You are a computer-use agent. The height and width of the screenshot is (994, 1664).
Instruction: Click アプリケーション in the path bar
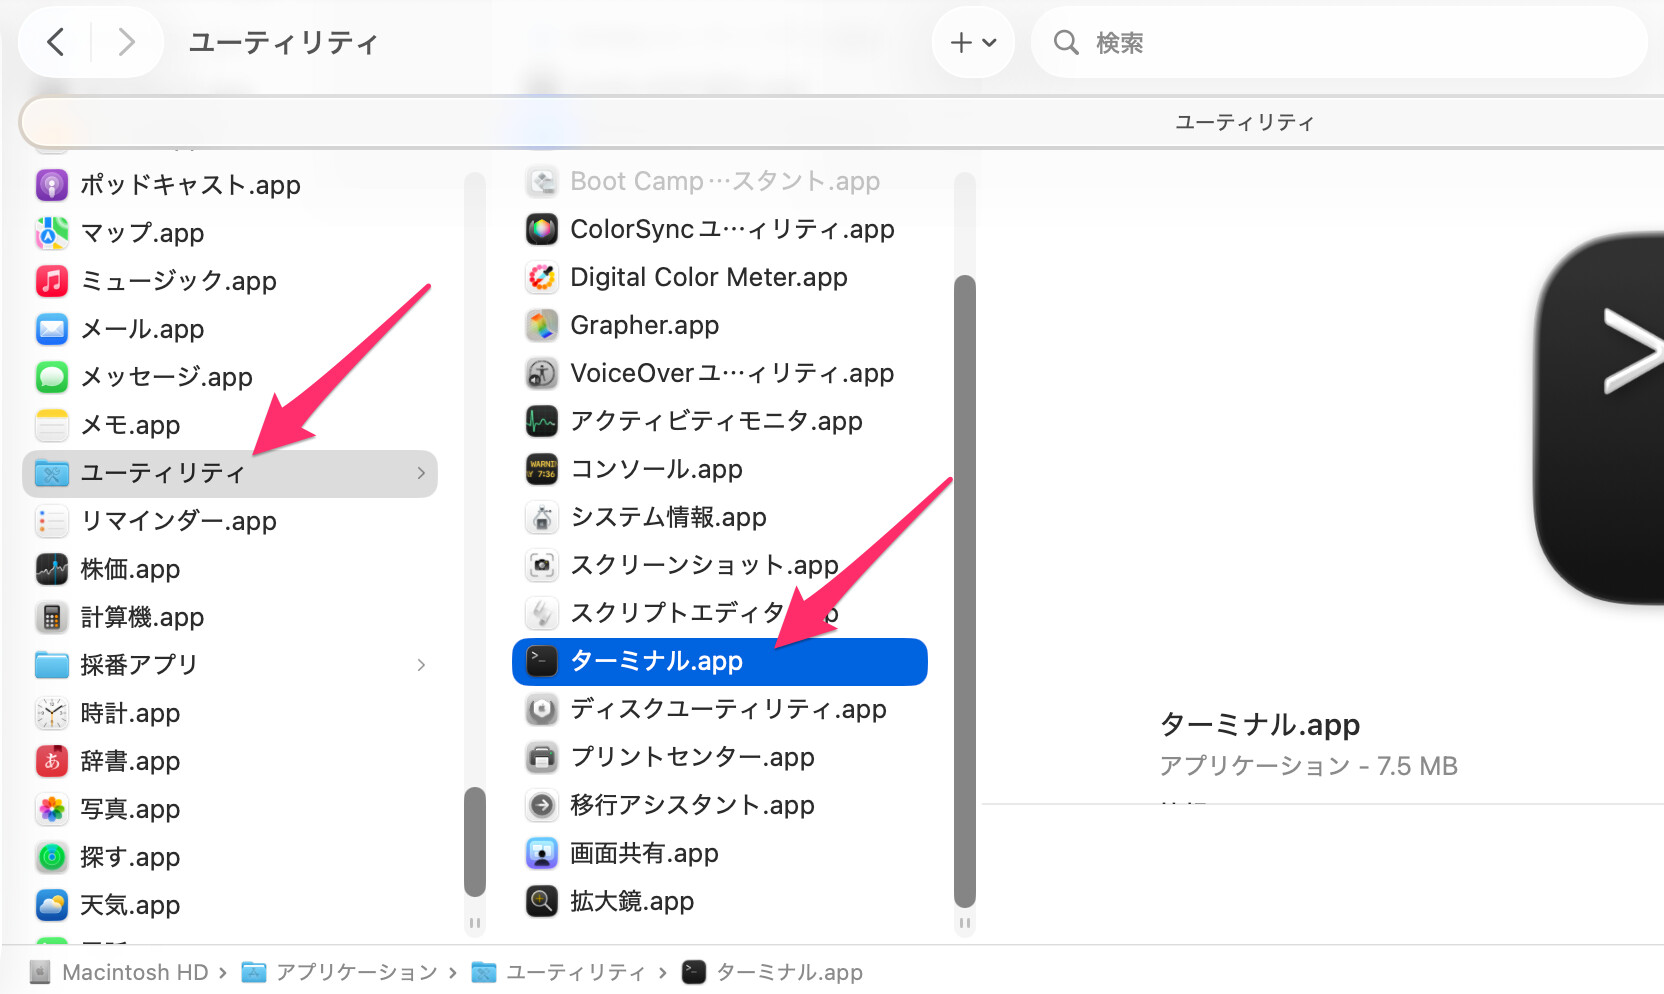pos(357,972)
